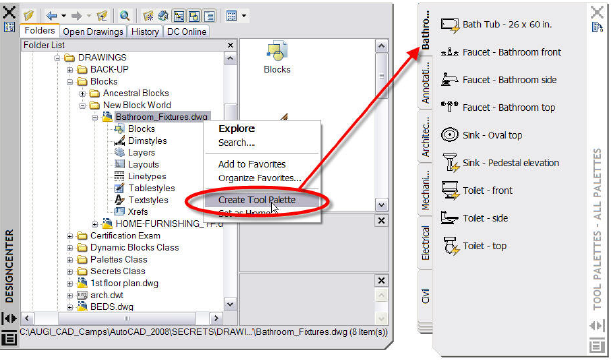The image size is (612, 360).
Task: Click the Load folder icon in DesignCenter toolbar
Action: [x=28, y=16]
